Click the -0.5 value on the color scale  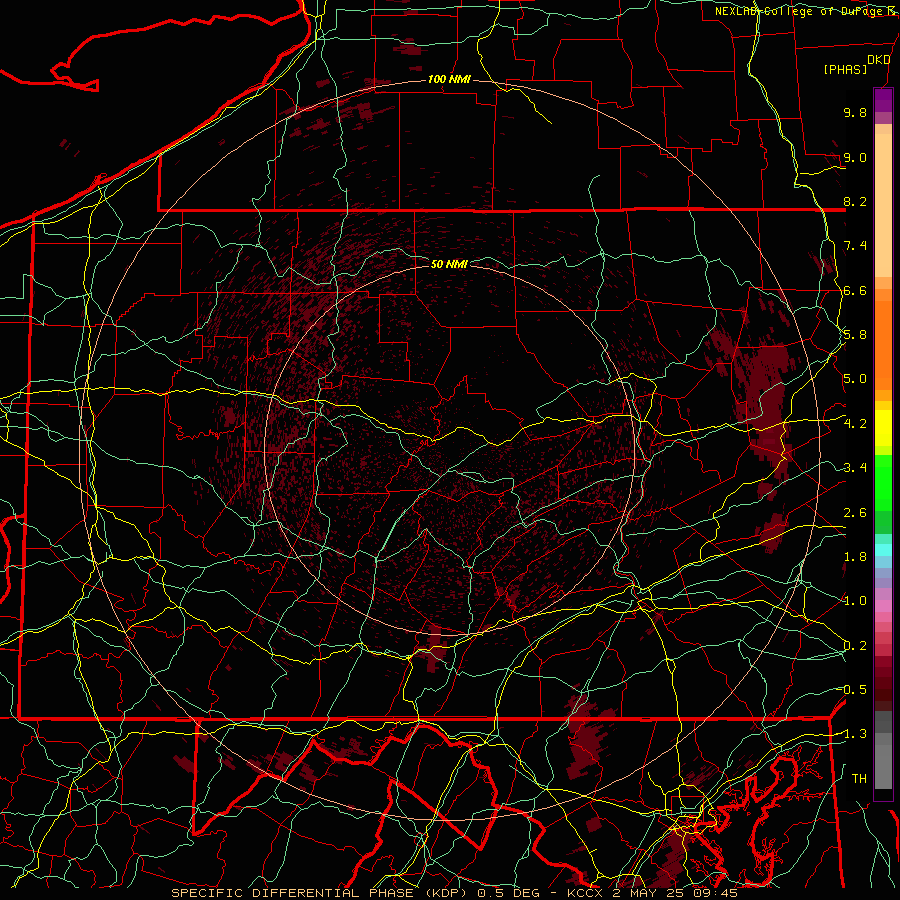point(852,690)
